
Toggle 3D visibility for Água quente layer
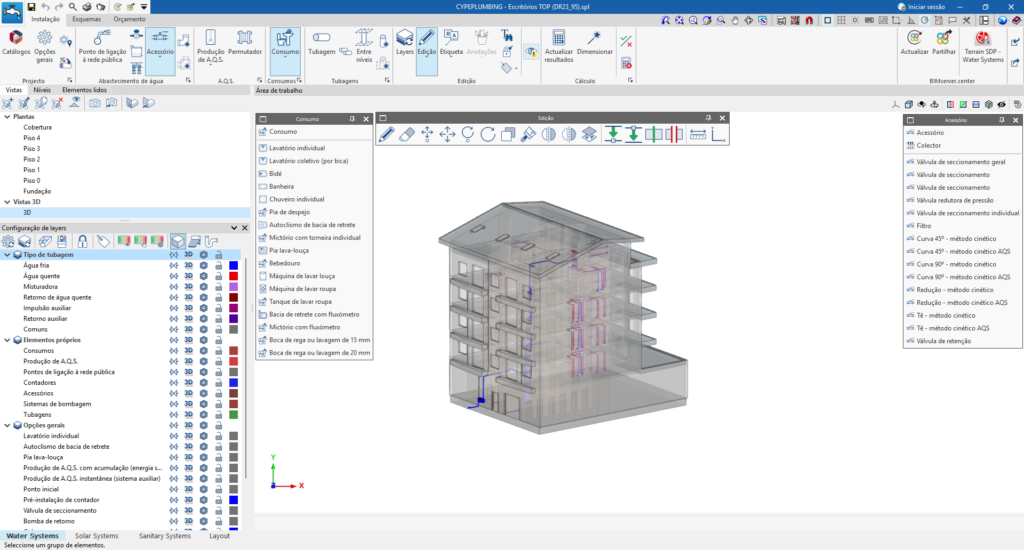pyautogui.click(x=188, y=277)
